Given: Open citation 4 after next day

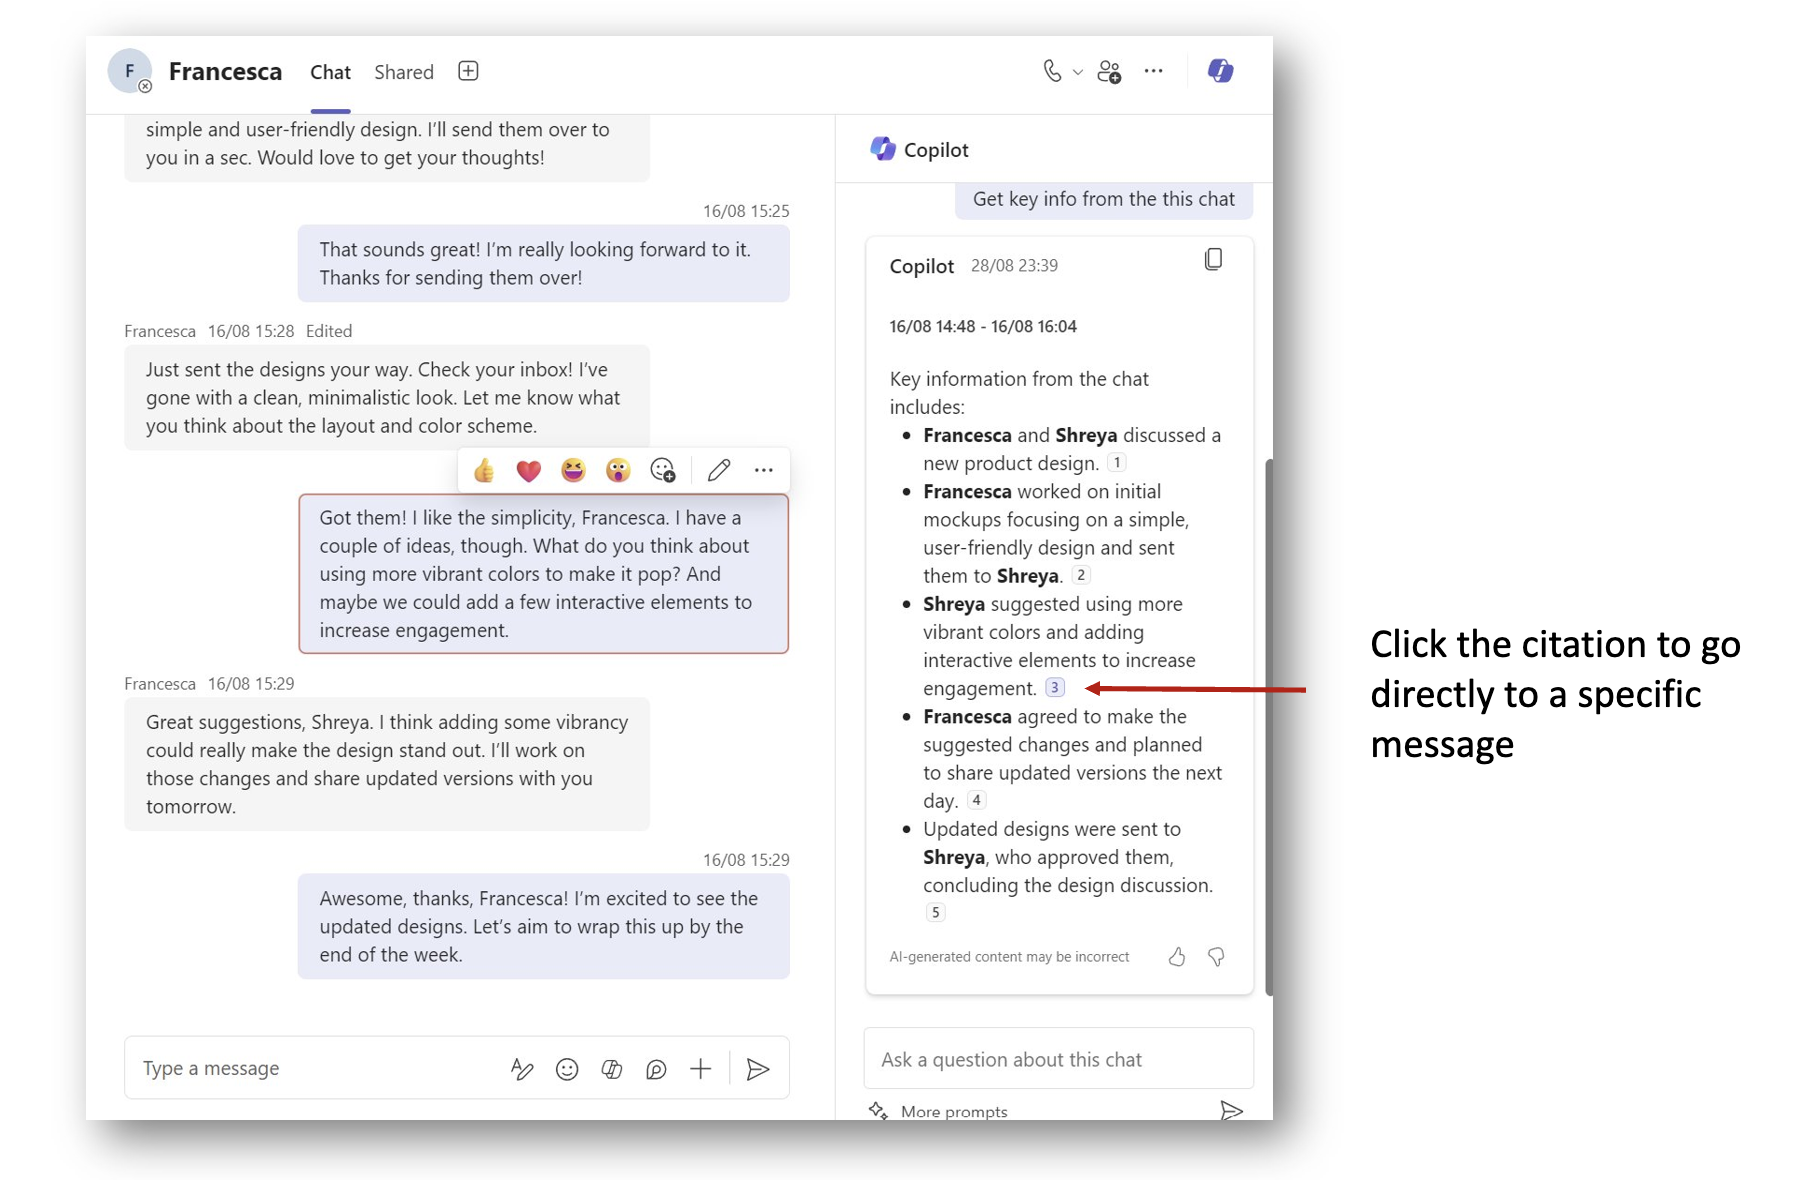Looking at the screenshot, I should click(977, 800).
